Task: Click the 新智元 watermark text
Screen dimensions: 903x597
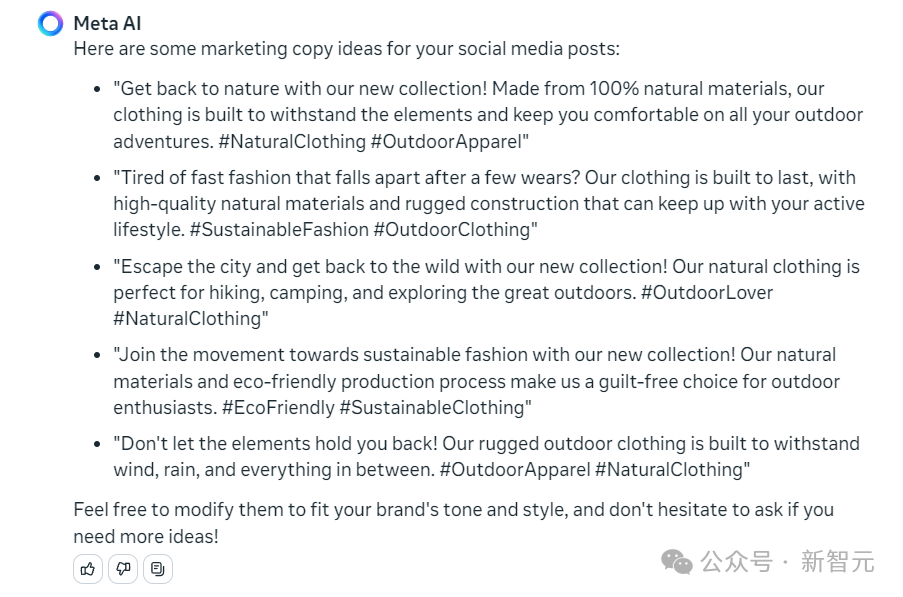Action: pos(838,561)
